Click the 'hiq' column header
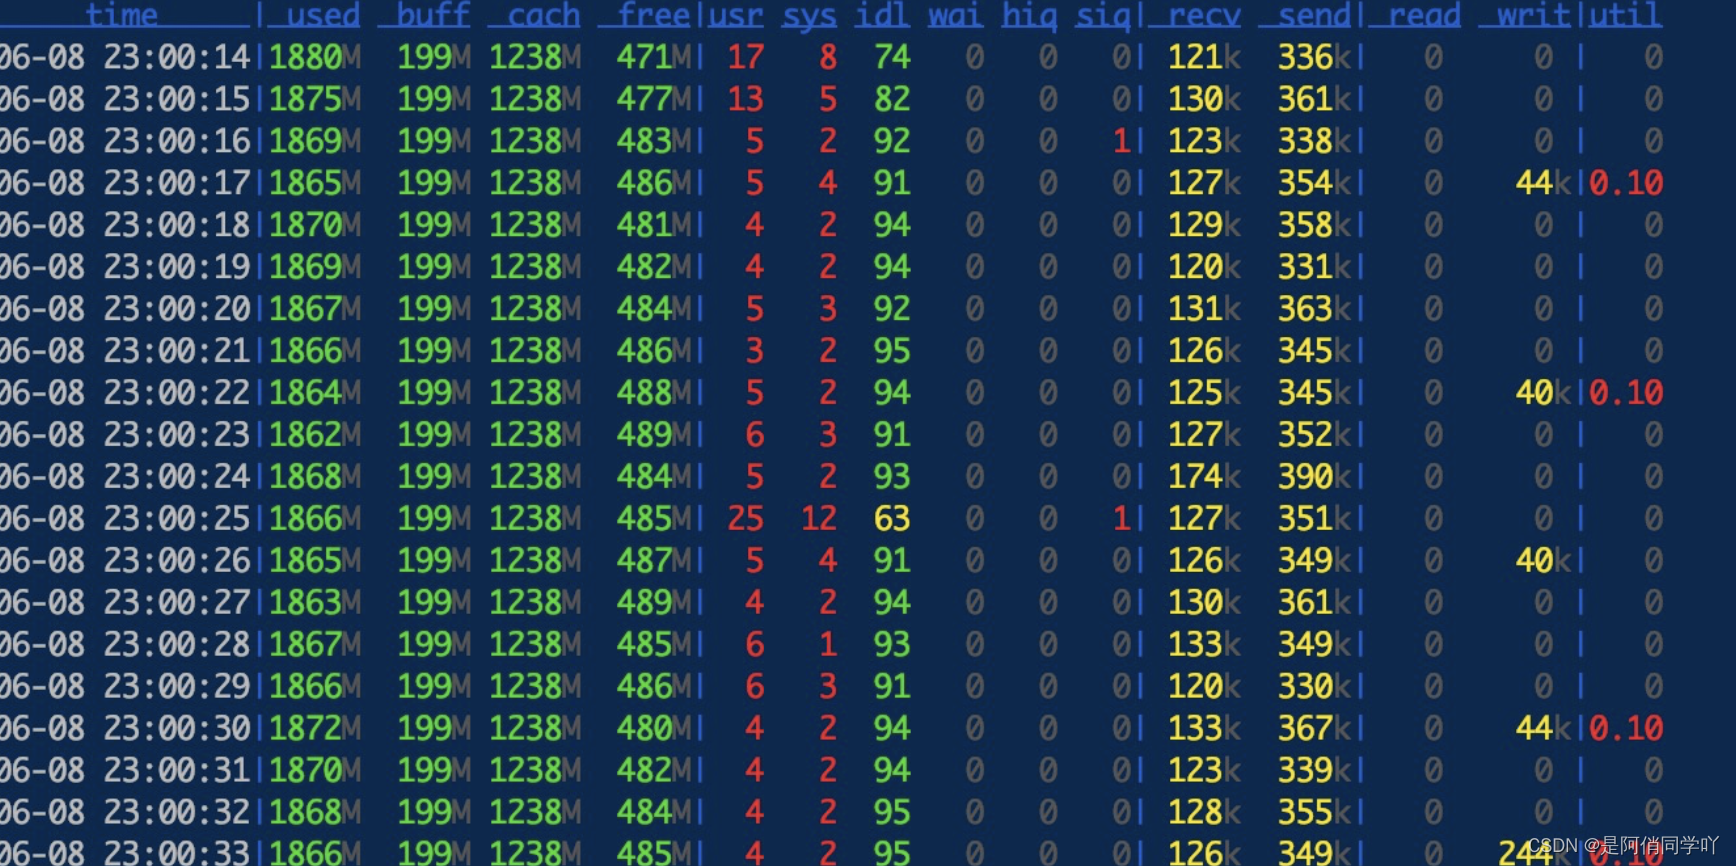The height and width of the screenshot is (866, 1736). [1030, 15]
